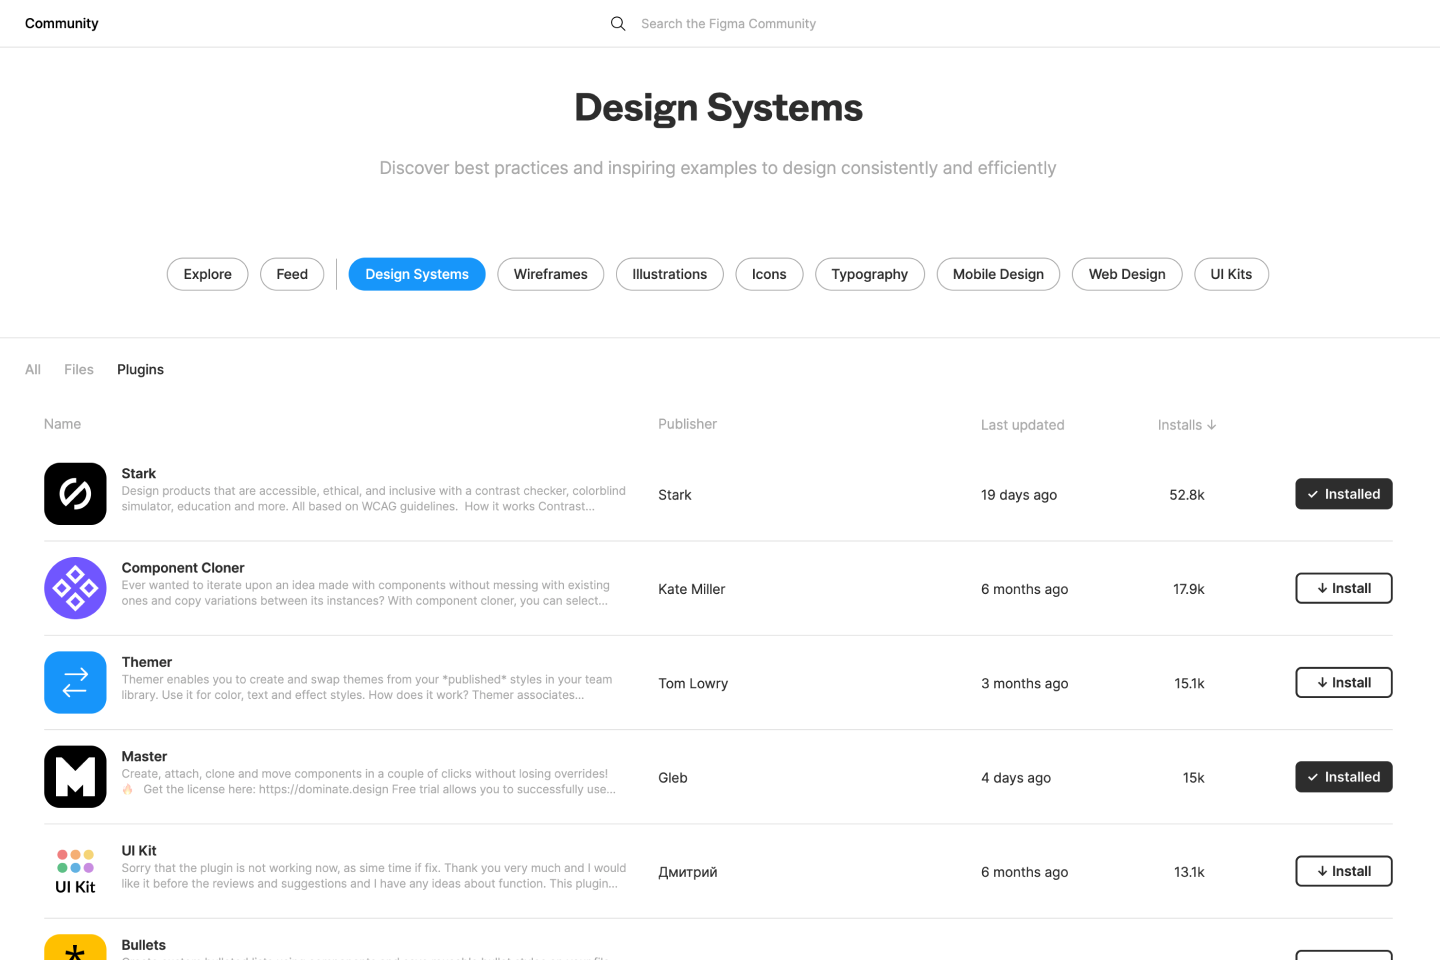Open the Master plugin title
Viewport: 1440px width, 960px height.
[x=144, y=756]
